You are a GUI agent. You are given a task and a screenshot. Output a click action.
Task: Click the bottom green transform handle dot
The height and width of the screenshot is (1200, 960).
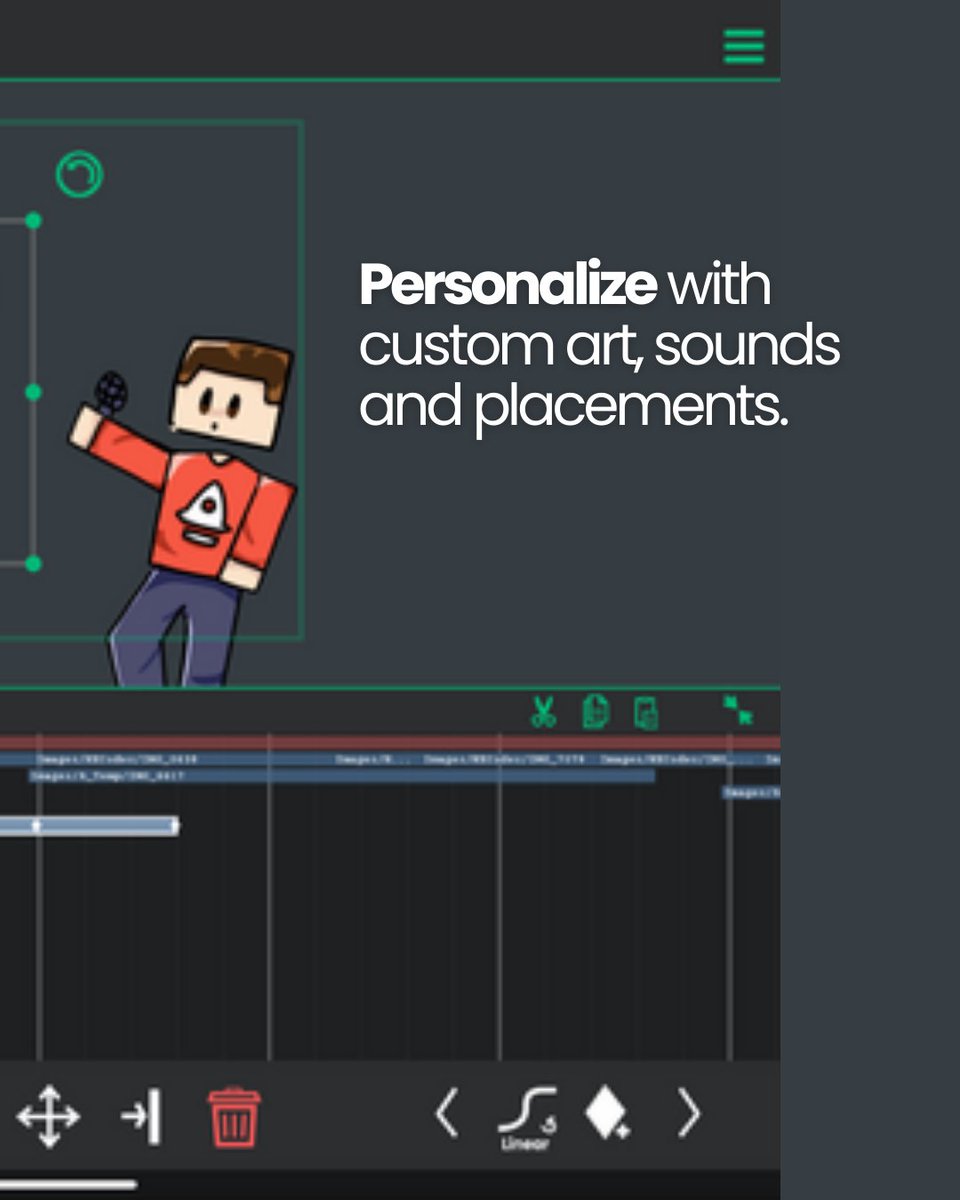(x=33, y=564)
